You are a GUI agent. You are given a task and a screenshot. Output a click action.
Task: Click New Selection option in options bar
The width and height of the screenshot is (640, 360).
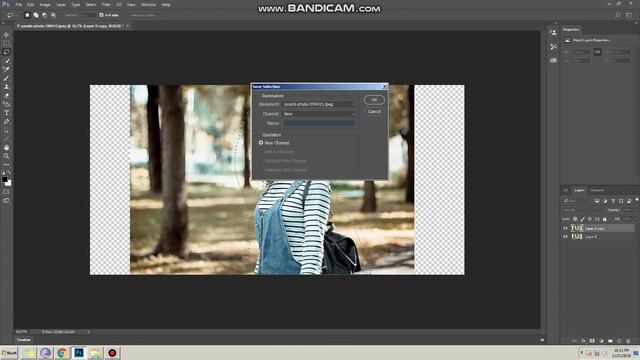[27, 15]
